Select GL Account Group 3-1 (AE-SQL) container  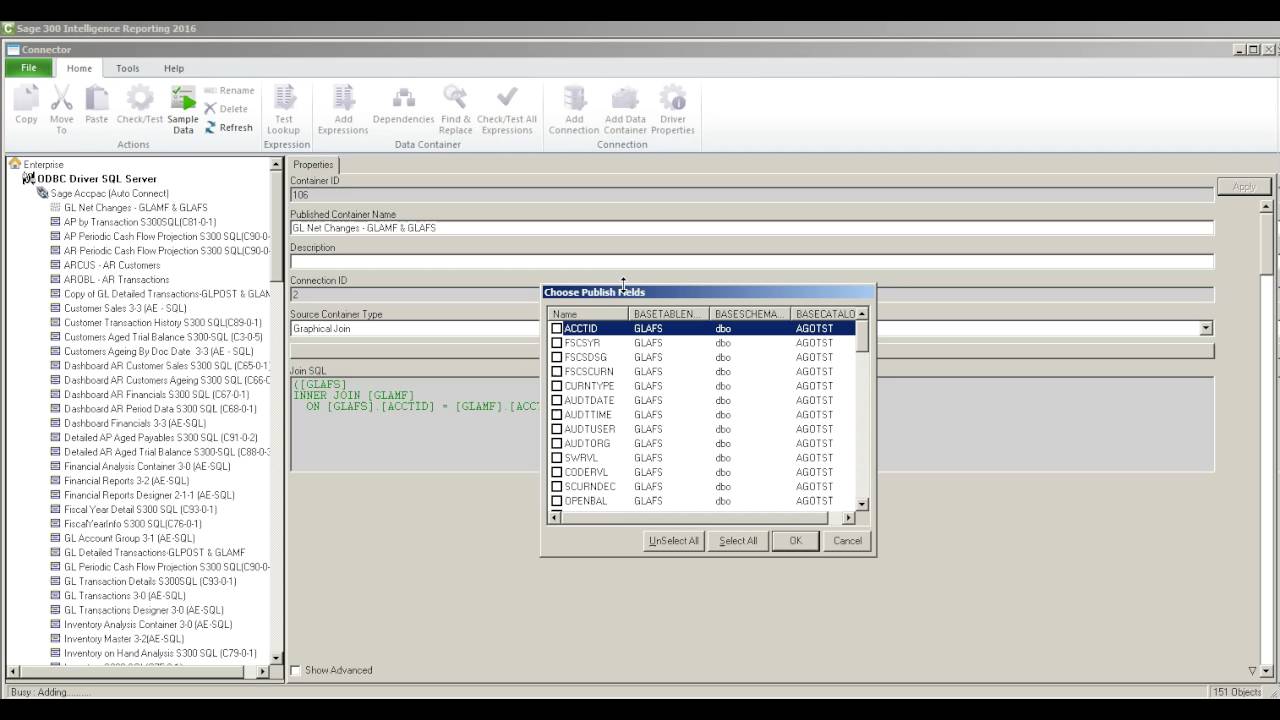(130, 538)
